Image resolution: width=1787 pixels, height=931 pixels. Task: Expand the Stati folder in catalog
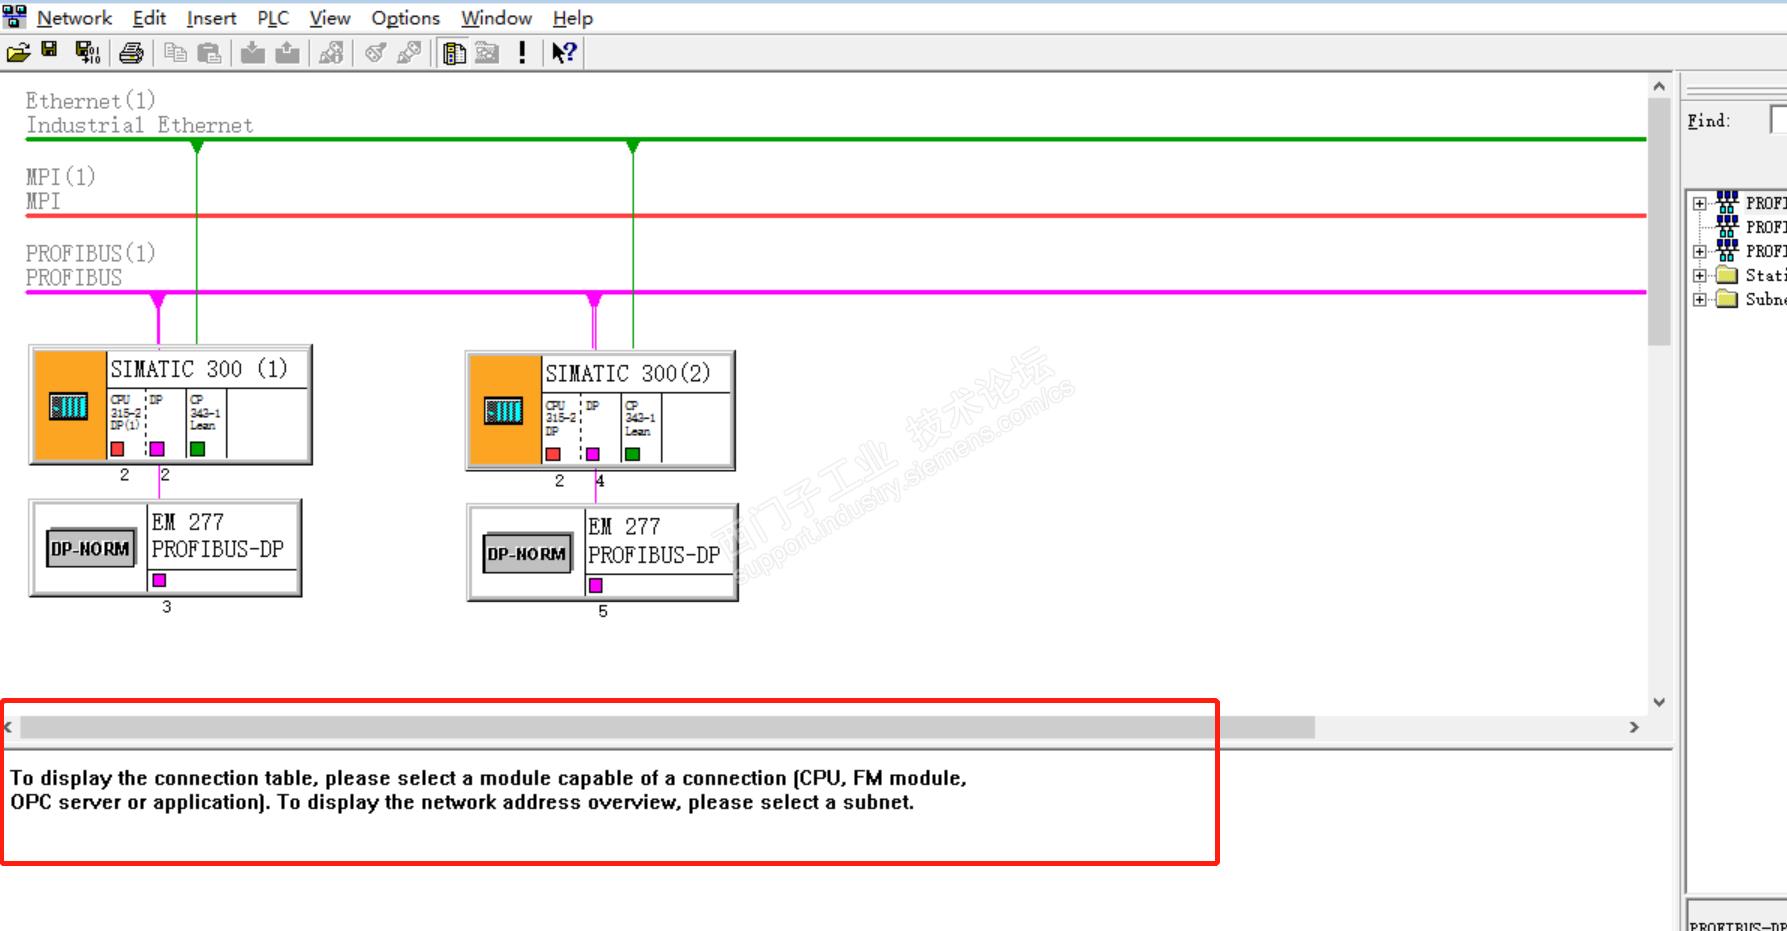pyautogui.click(x=1699, y=275)
